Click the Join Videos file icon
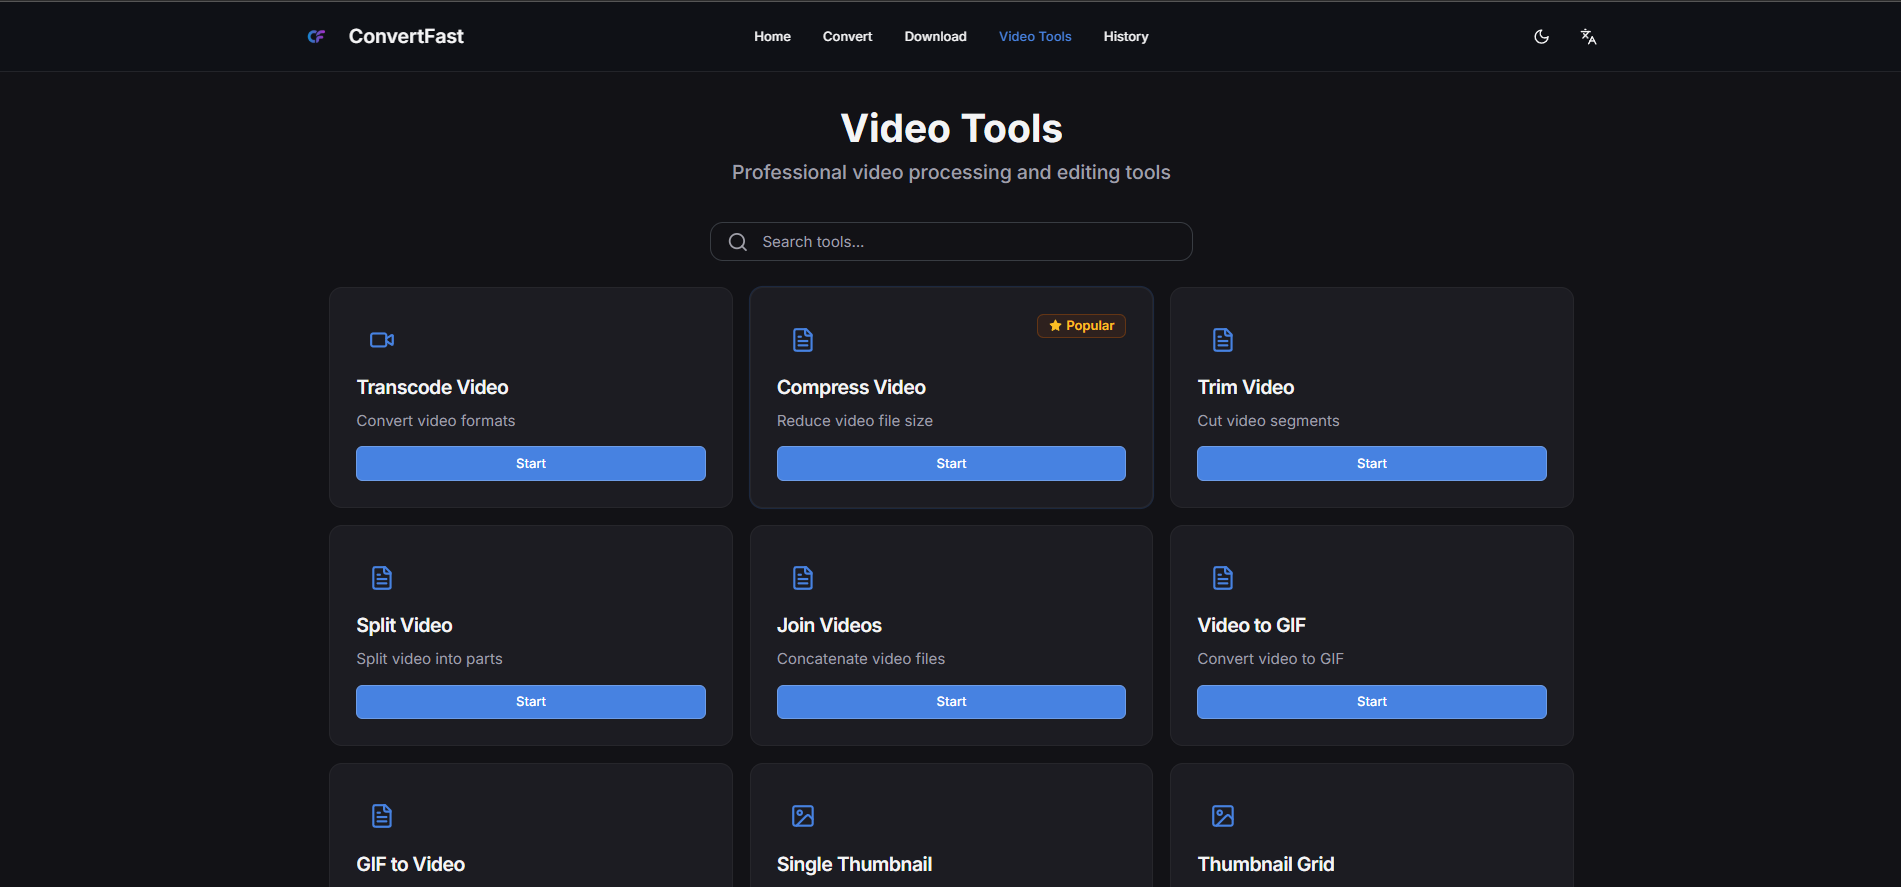 click(803, 578)
